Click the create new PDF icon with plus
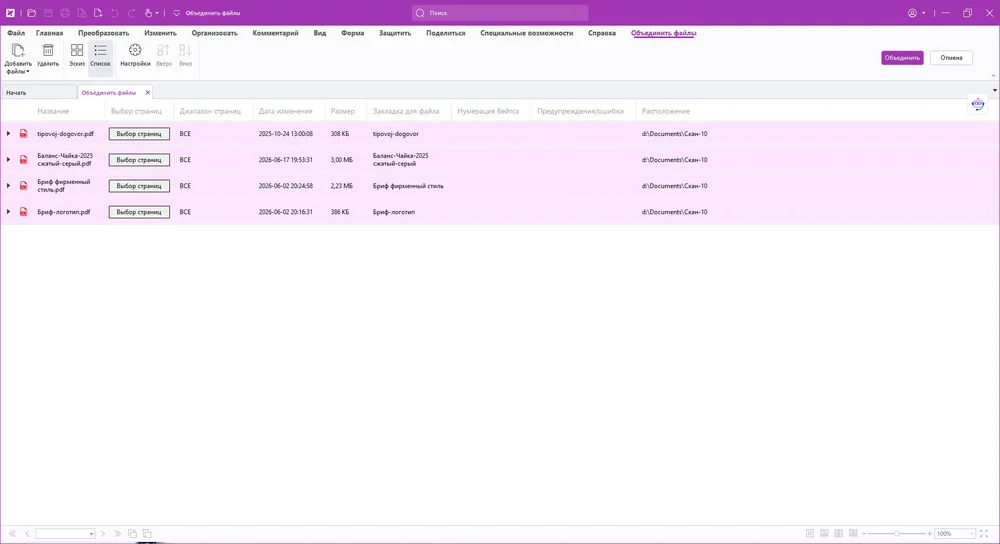The width and height of the screenshot is (1000, 544). [98, 13]
